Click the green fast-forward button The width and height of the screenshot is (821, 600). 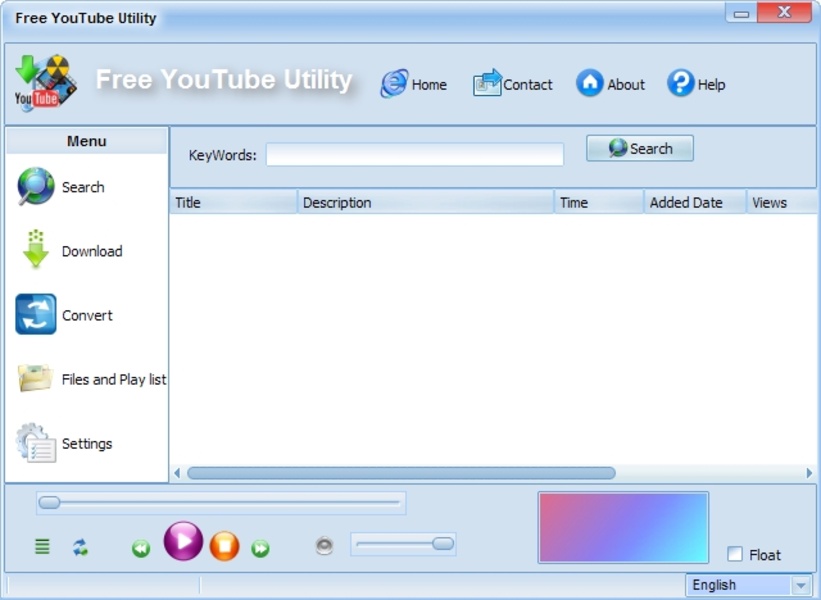tap(260, 548)
